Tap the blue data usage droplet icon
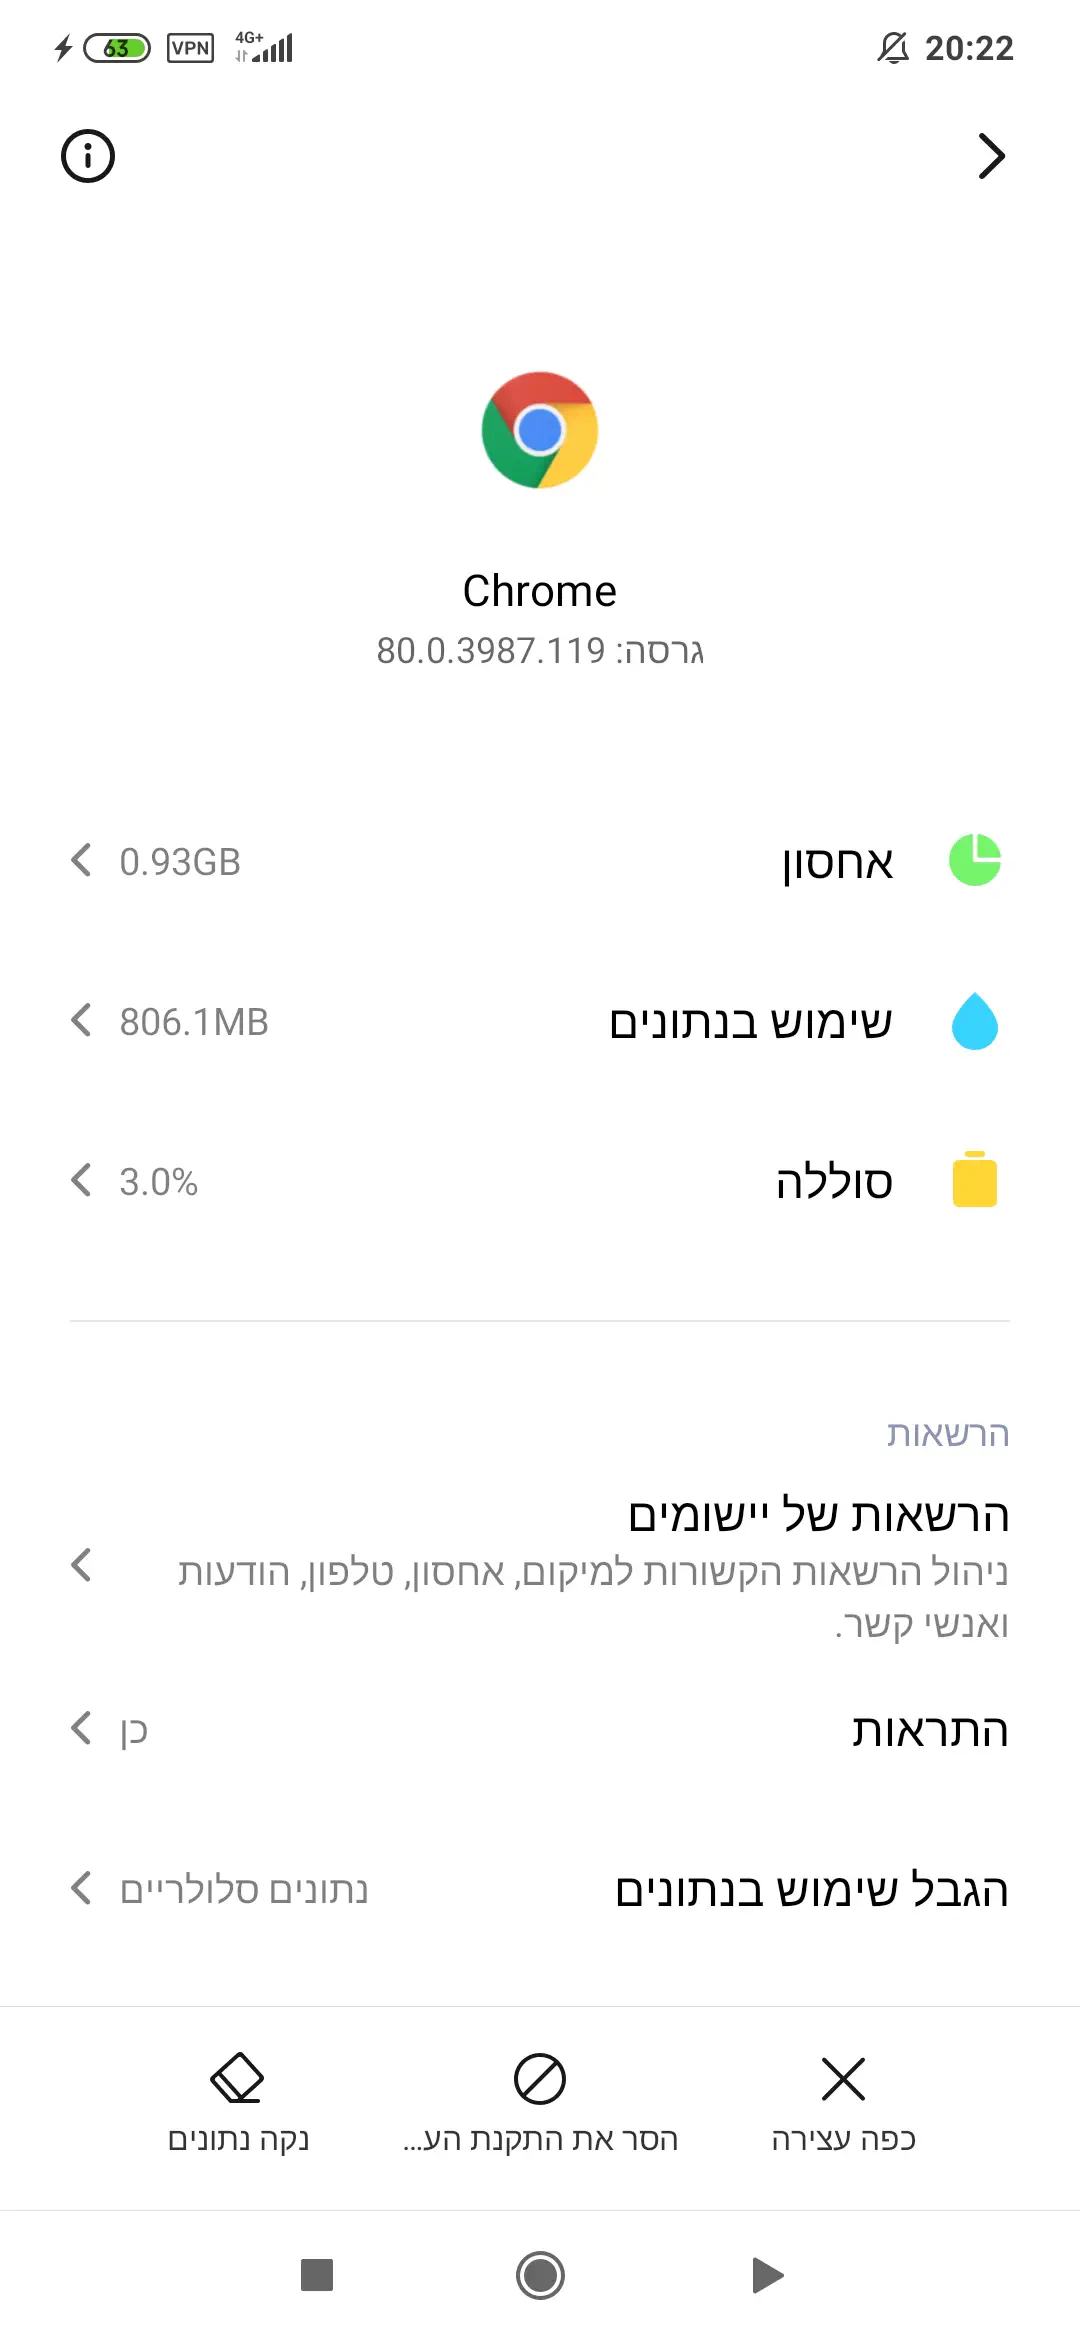The width and height of the screenshot is (1080, 2340). [x=974, y=1021]
